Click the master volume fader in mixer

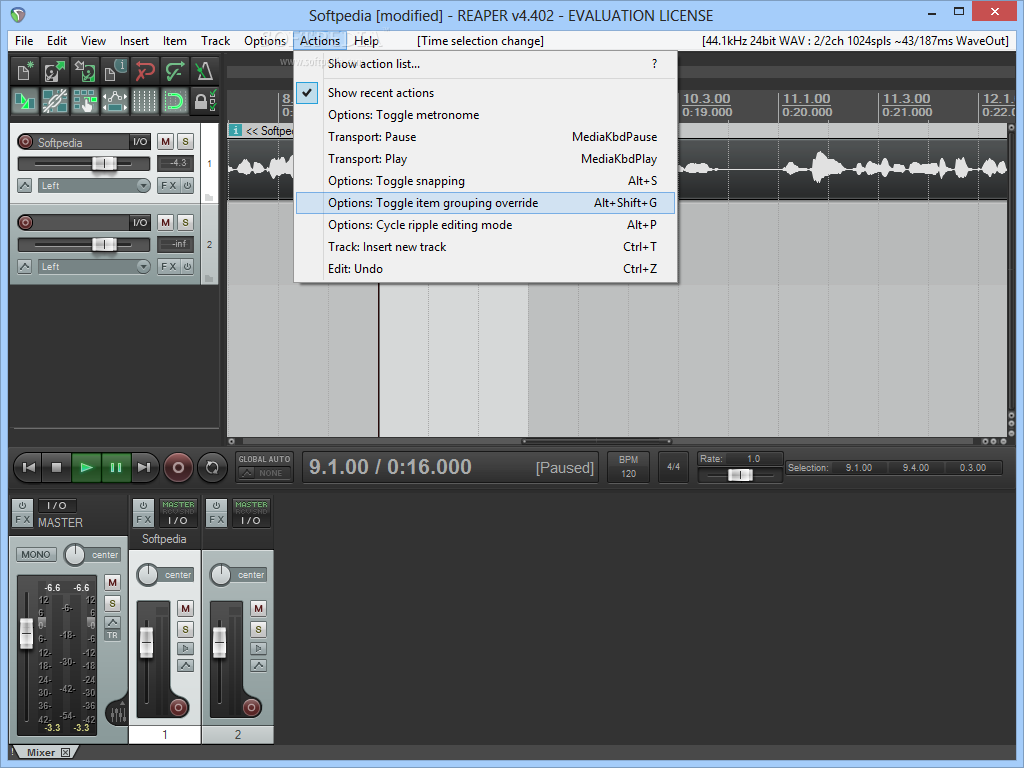[26, 633]
